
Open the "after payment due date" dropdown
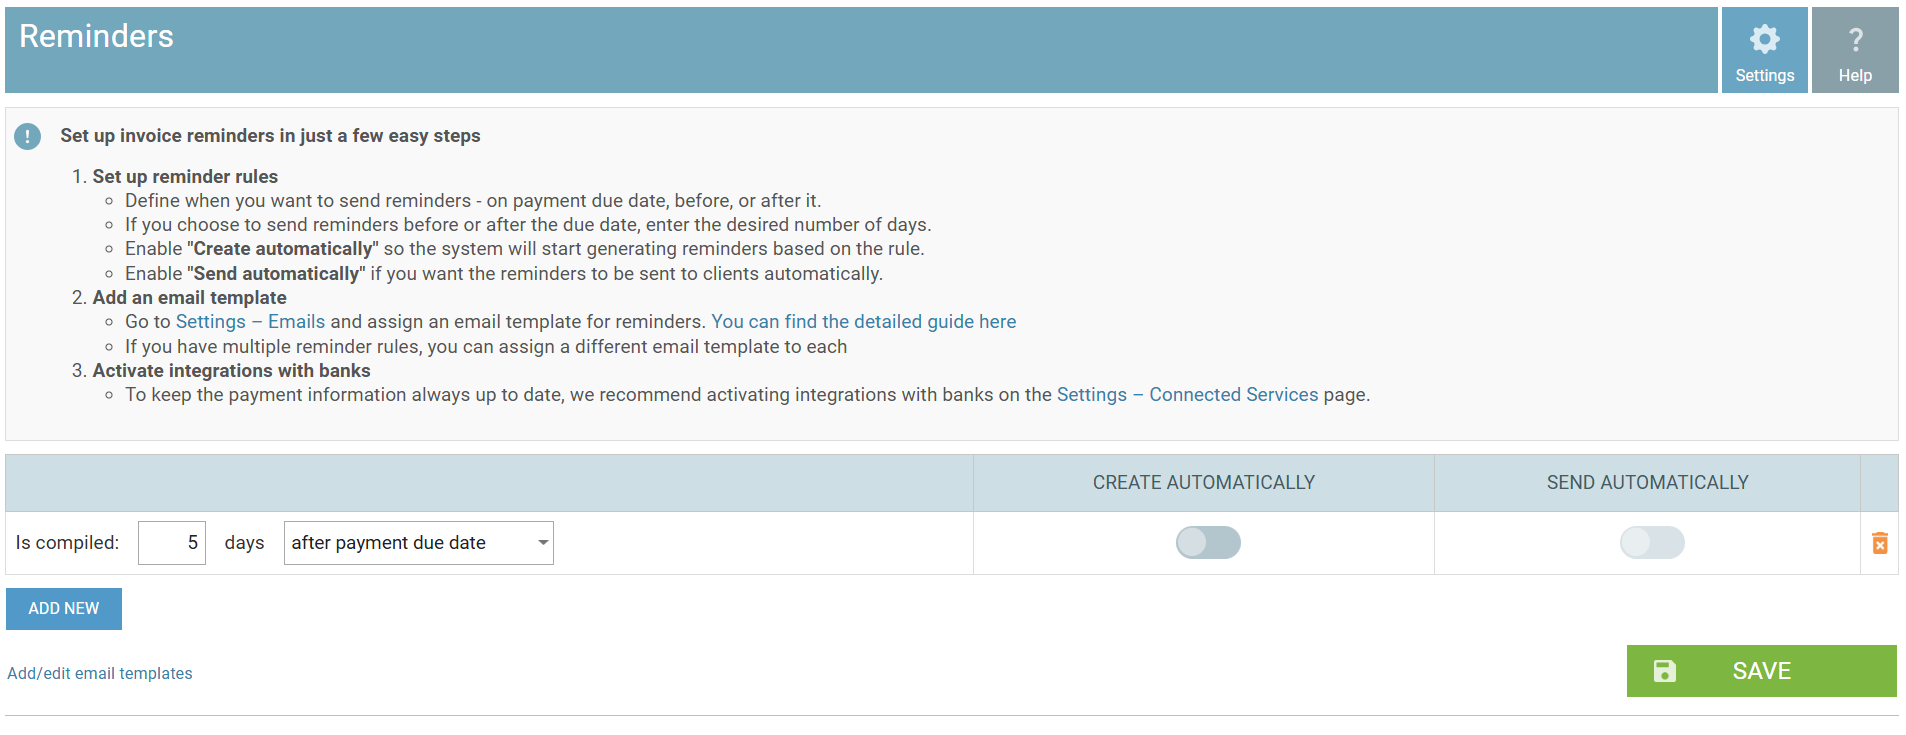tap(419, 543)
